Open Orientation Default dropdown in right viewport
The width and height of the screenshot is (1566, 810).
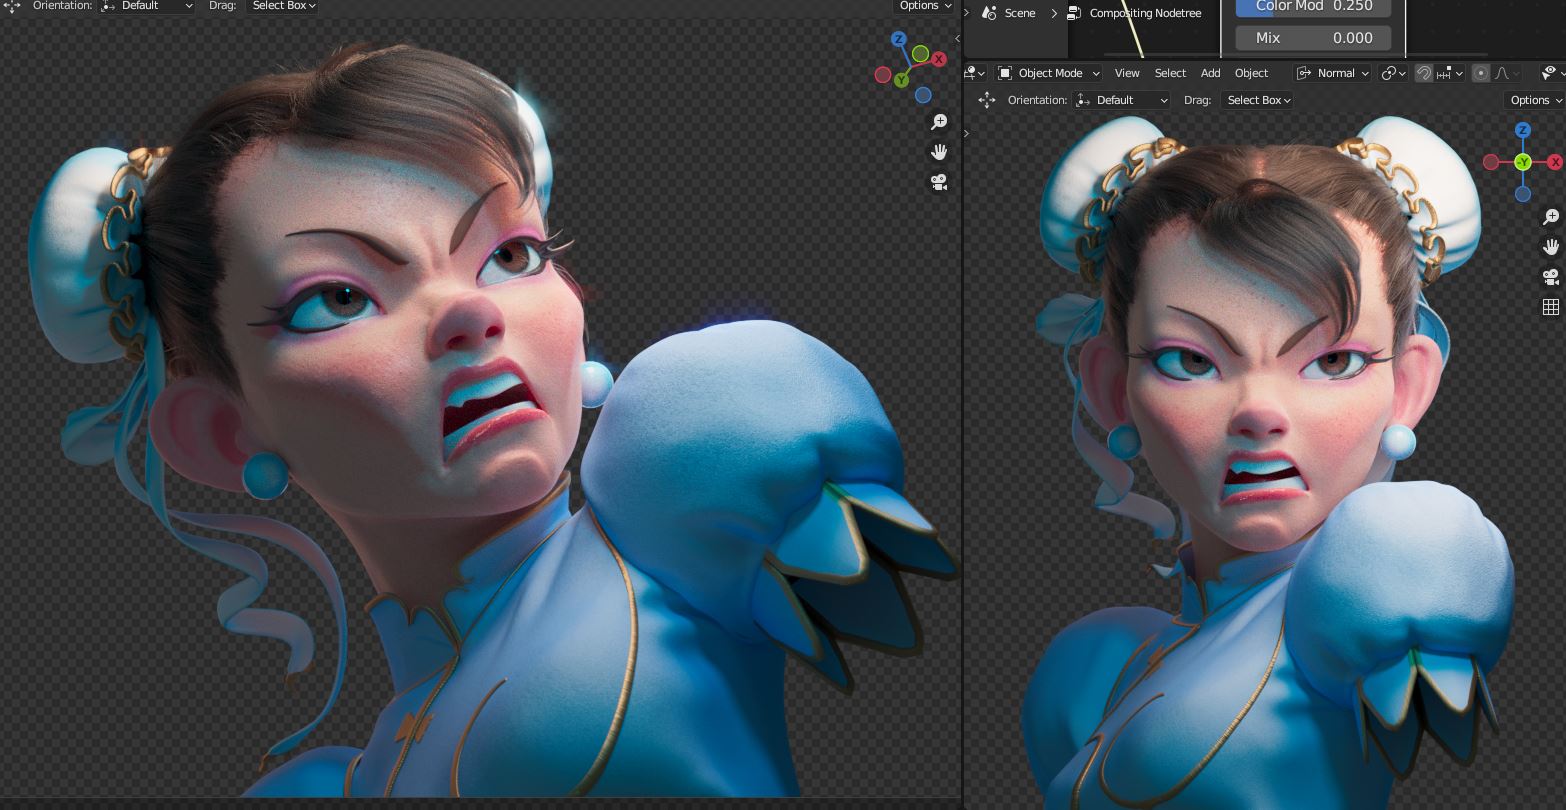[1121, 100]
